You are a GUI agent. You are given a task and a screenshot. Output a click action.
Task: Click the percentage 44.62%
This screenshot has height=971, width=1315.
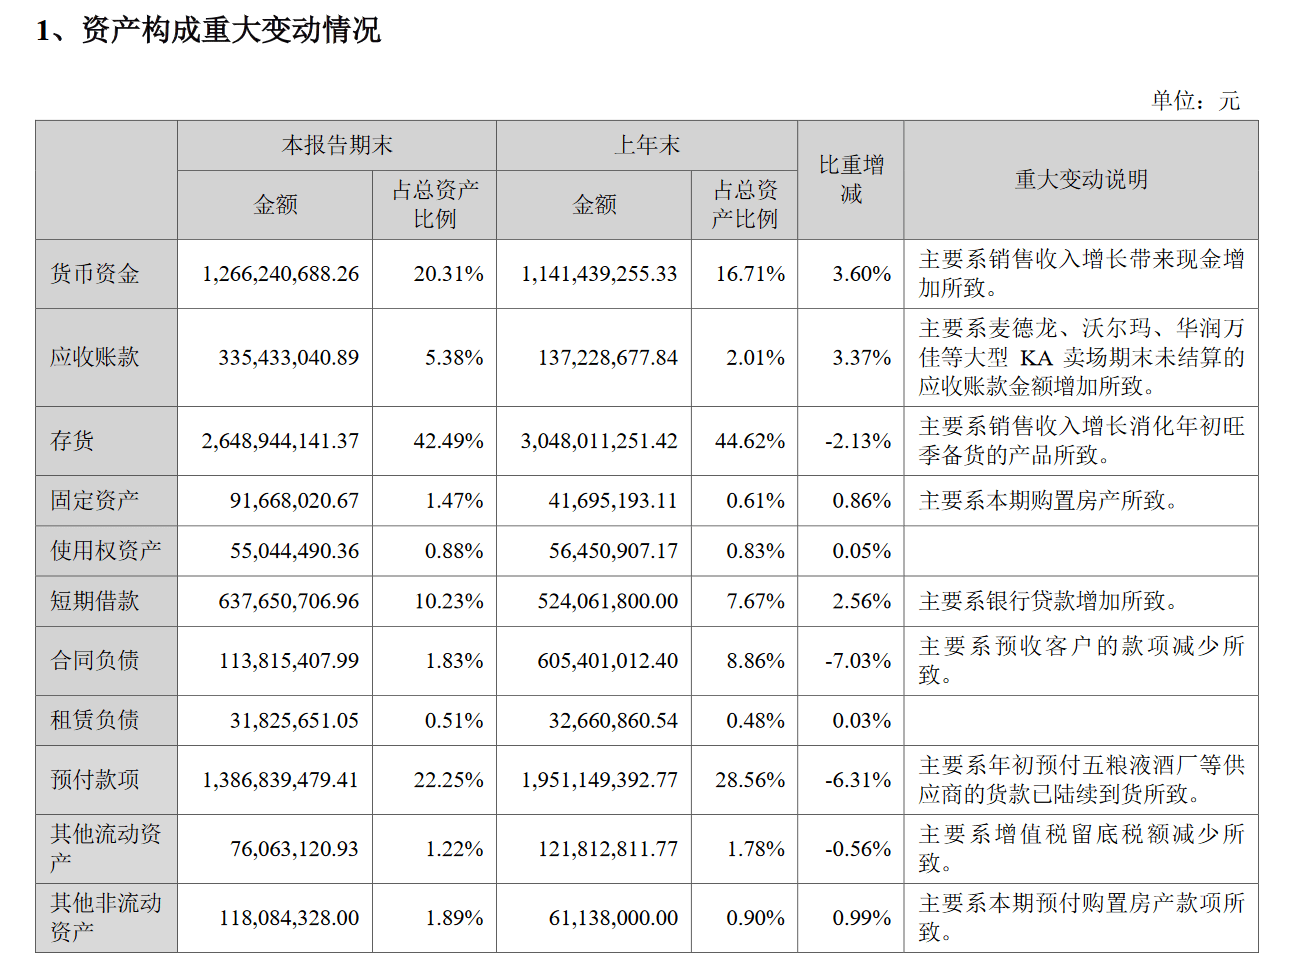click(x=750, y=441)
